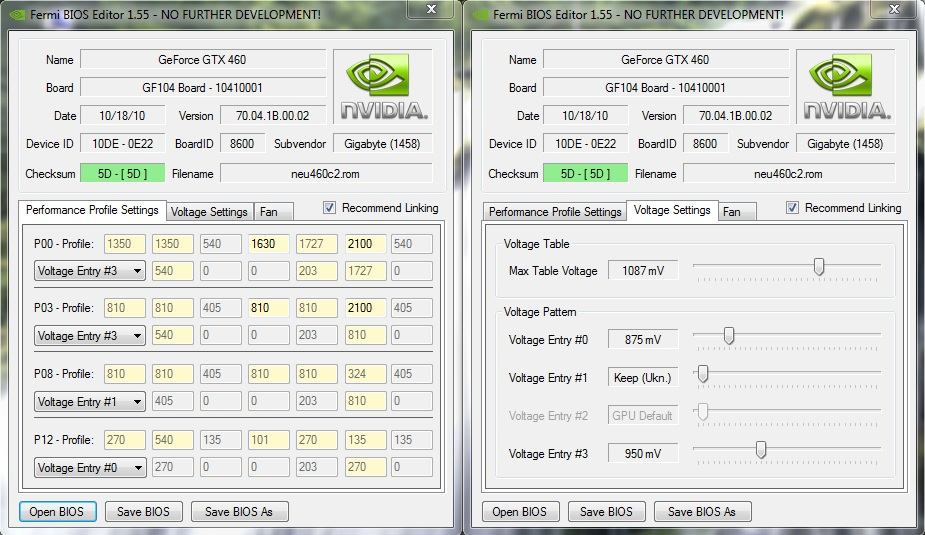The width and height of the screenshot is (925, 535).
Task: Click the P08 profile 324 value field
Action: click(365, 373)
